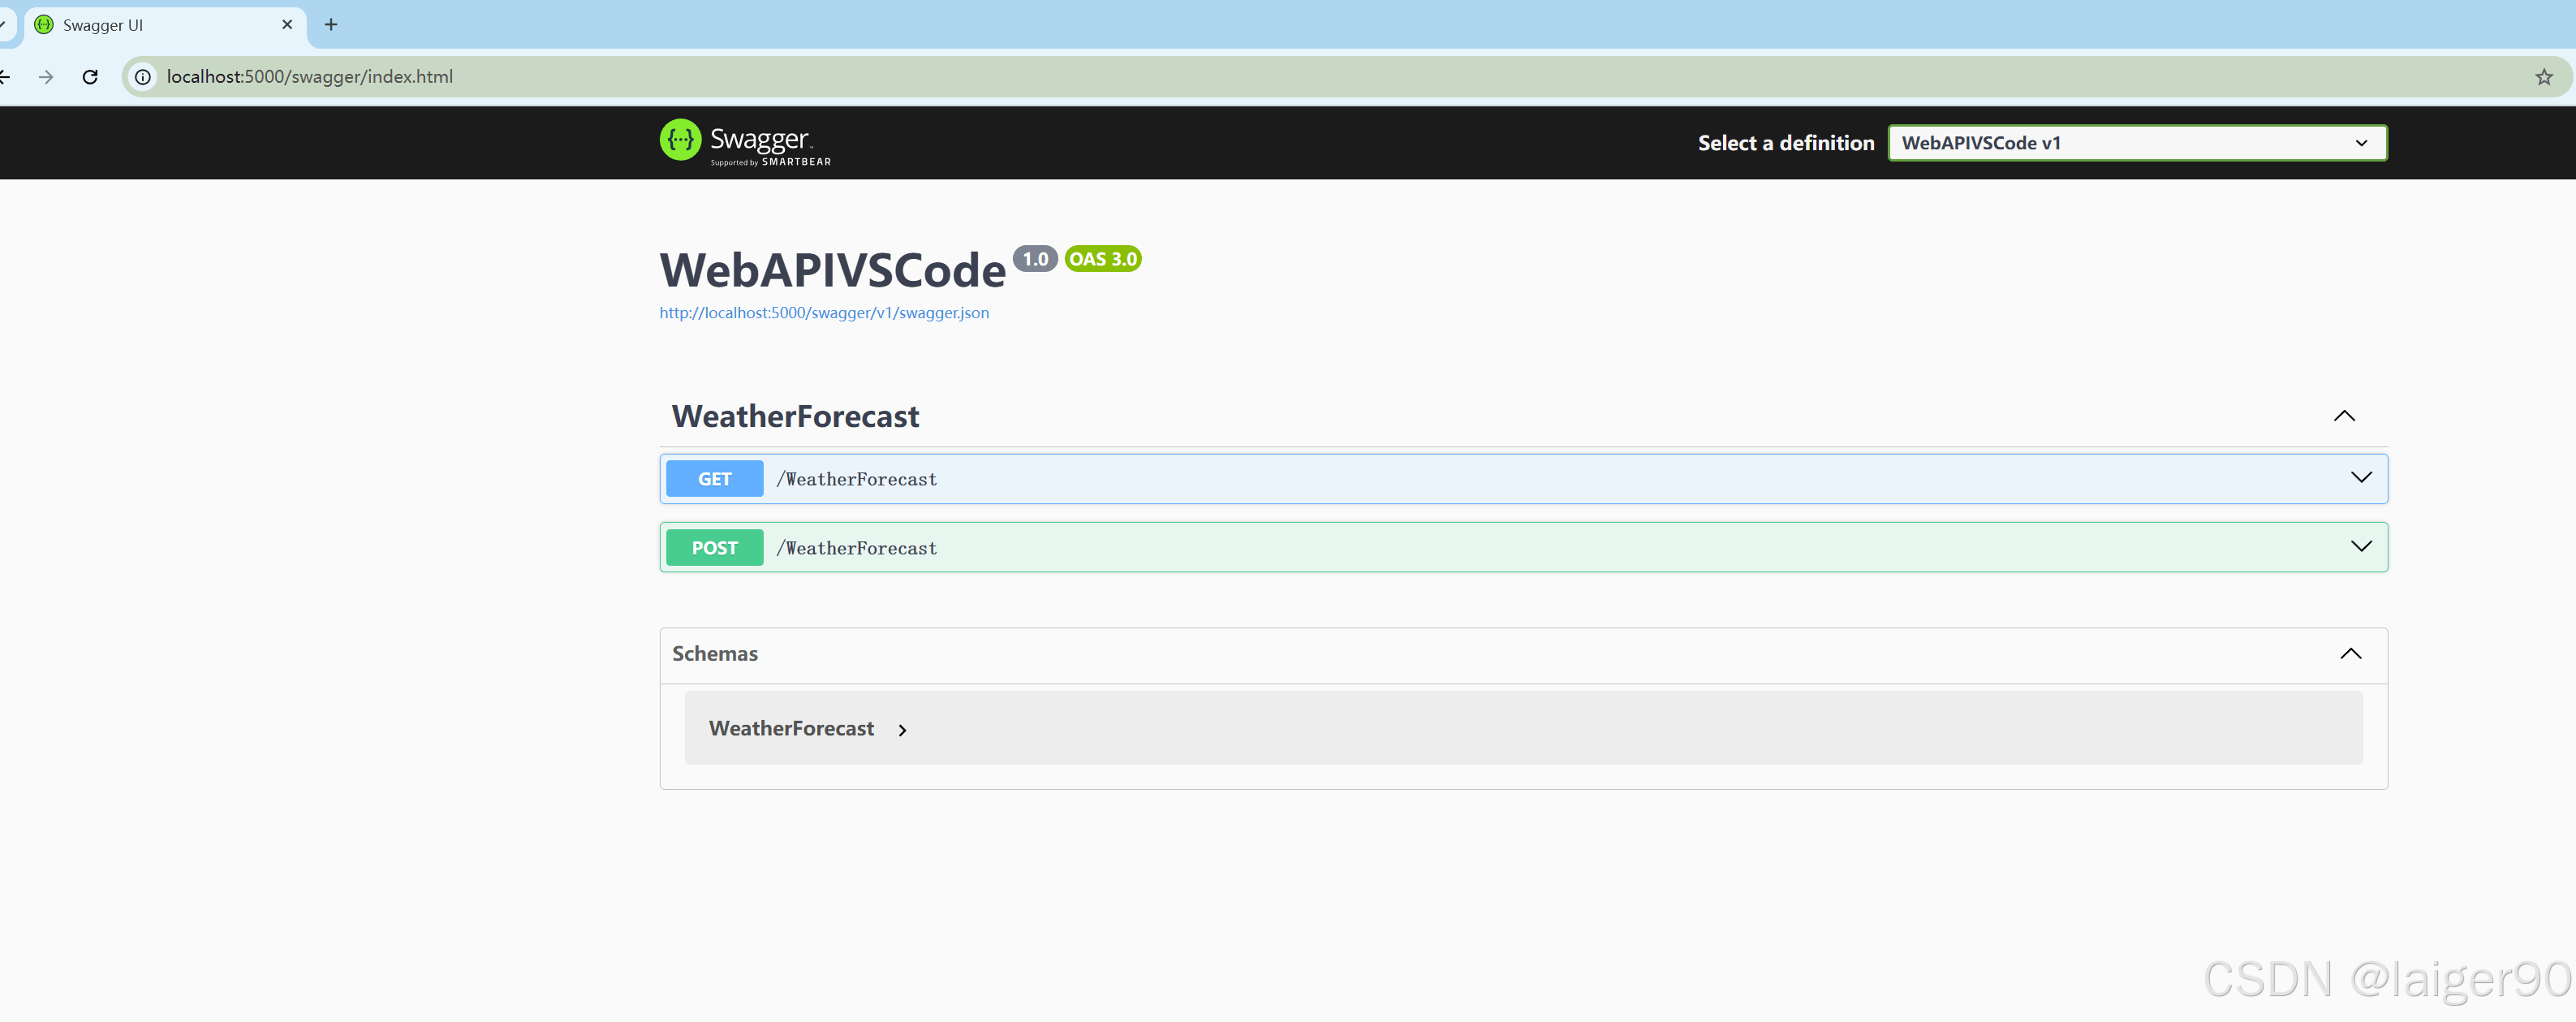This screenshot has width=2576, height=1022.
Task: Open the Select a definition dropdown
Action: (2136, 143)
